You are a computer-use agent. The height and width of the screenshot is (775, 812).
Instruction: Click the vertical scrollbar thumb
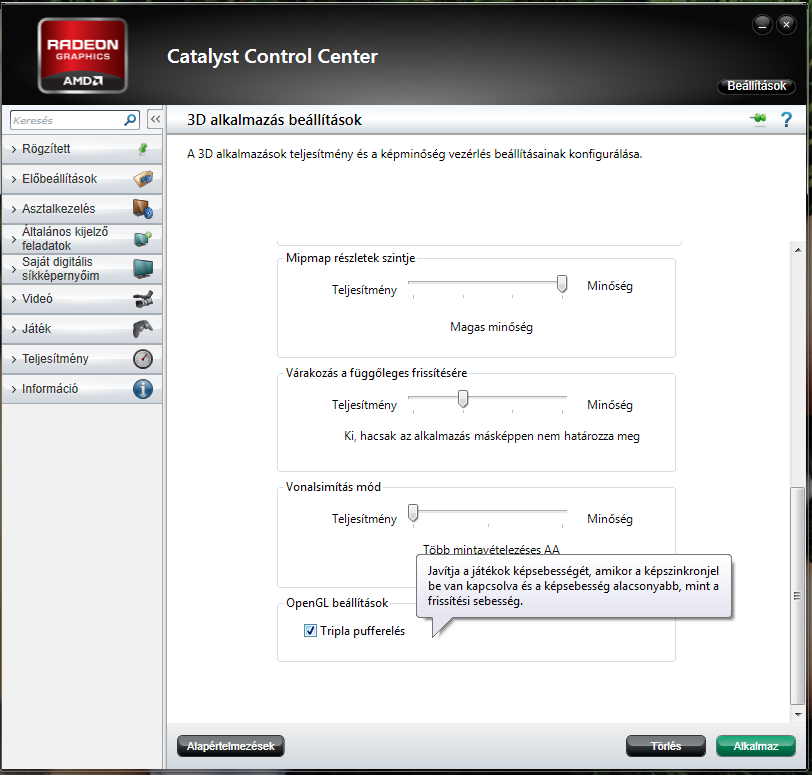(798, 595)
